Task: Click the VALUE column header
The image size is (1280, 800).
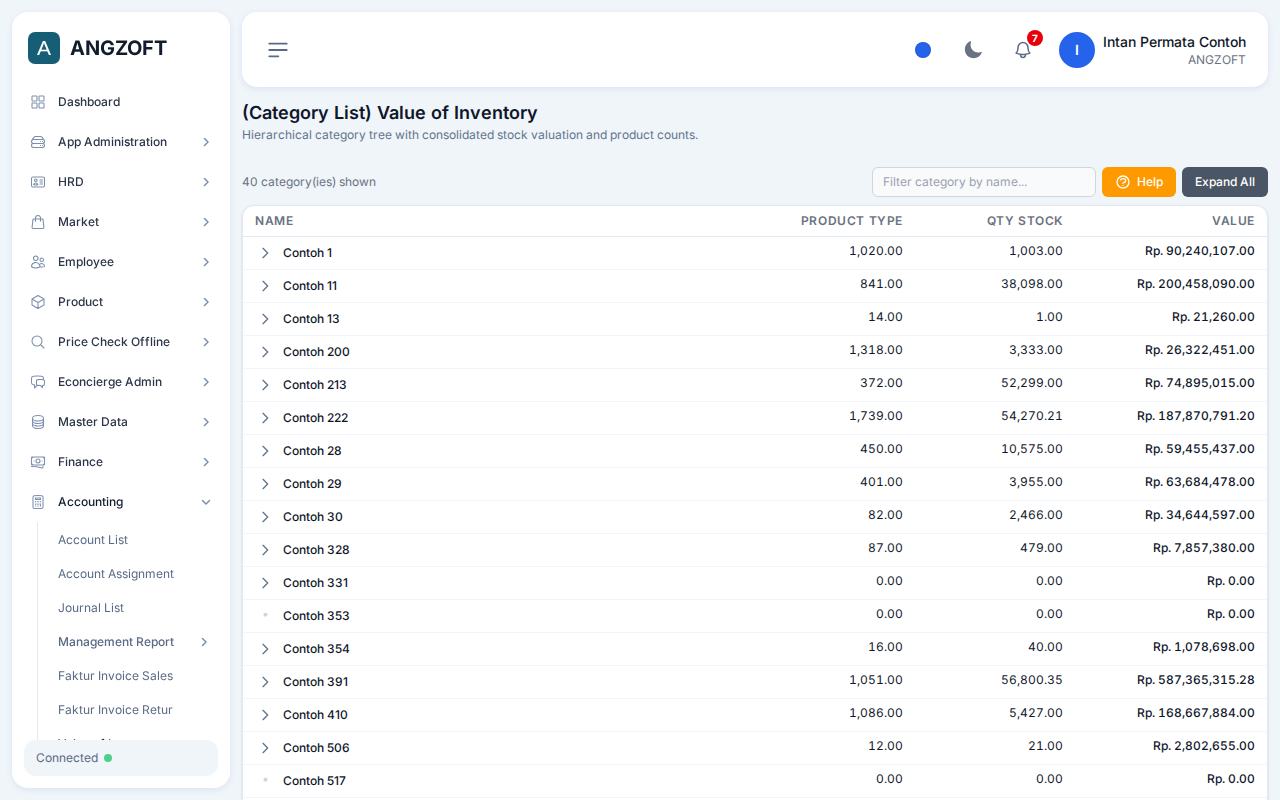Action: [x=1233, y=221]
